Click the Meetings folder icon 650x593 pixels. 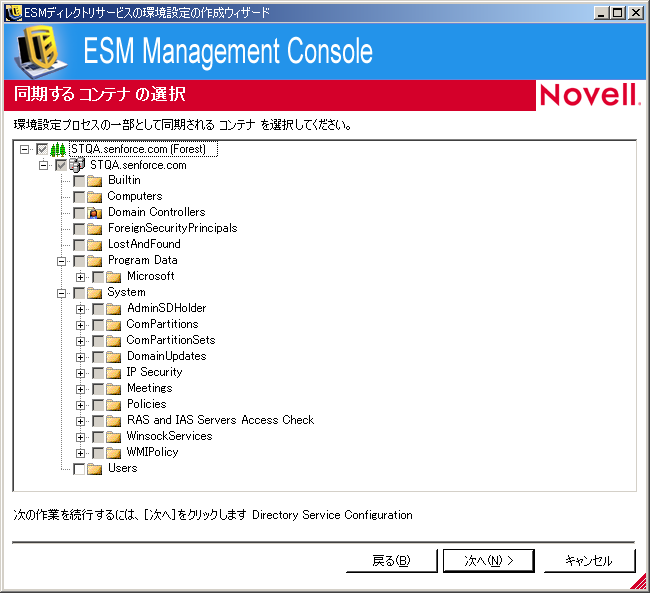114,389
